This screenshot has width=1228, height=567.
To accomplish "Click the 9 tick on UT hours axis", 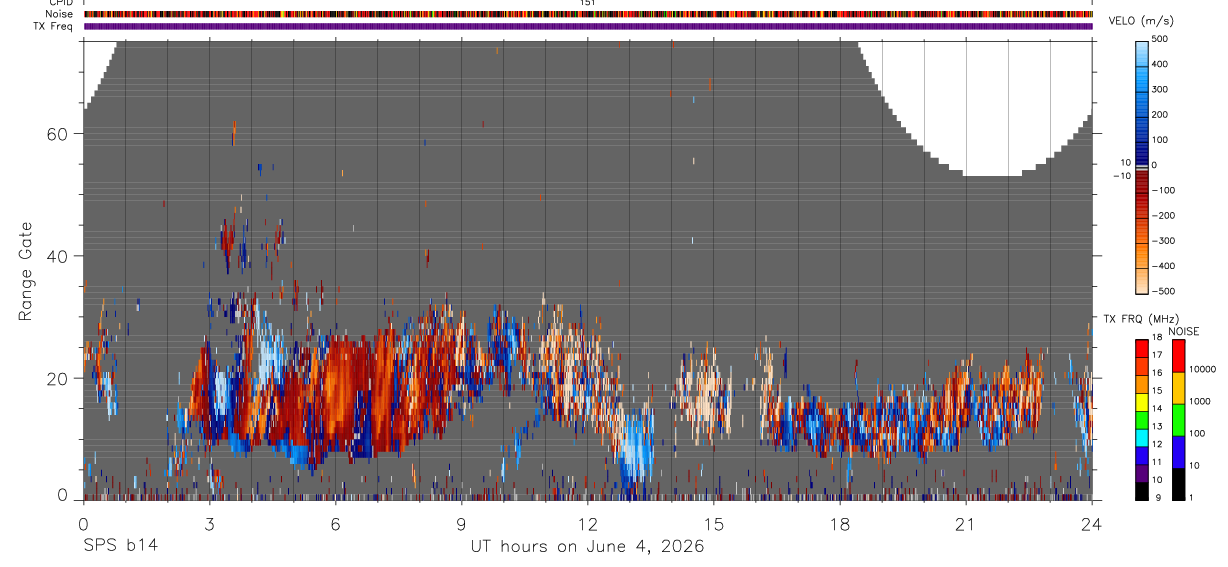I will tap(462, 523).
